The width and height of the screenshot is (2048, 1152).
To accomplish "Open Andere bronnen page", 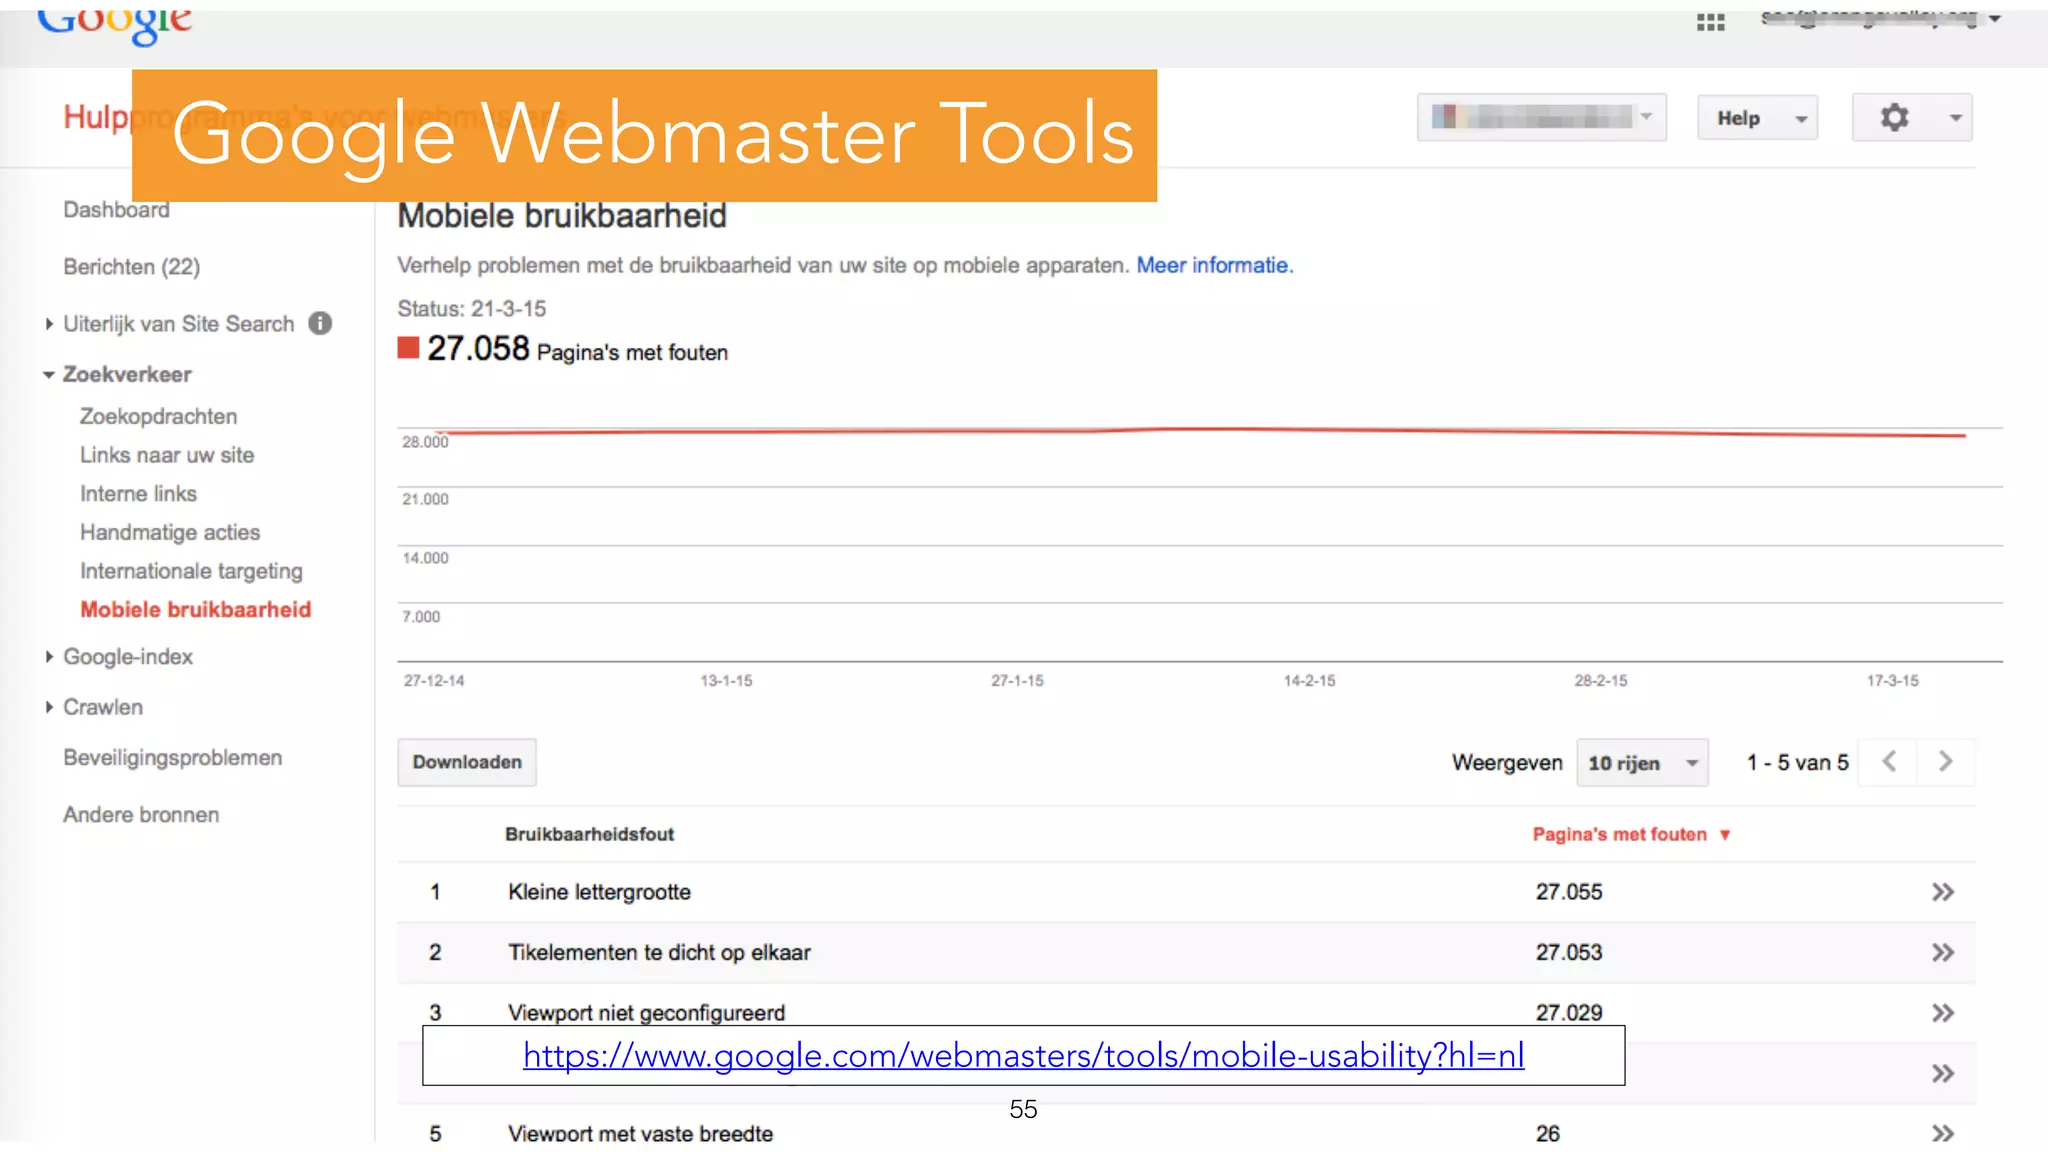I will click(141, 815).
